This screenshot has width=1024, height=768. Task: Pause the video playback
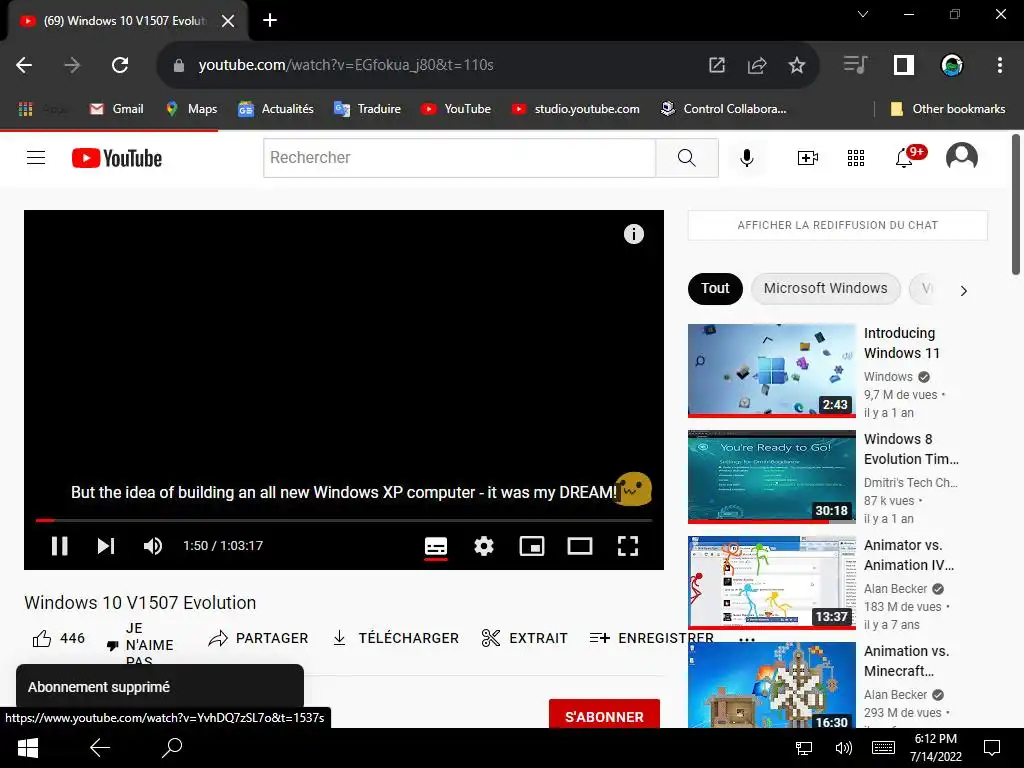59,546
